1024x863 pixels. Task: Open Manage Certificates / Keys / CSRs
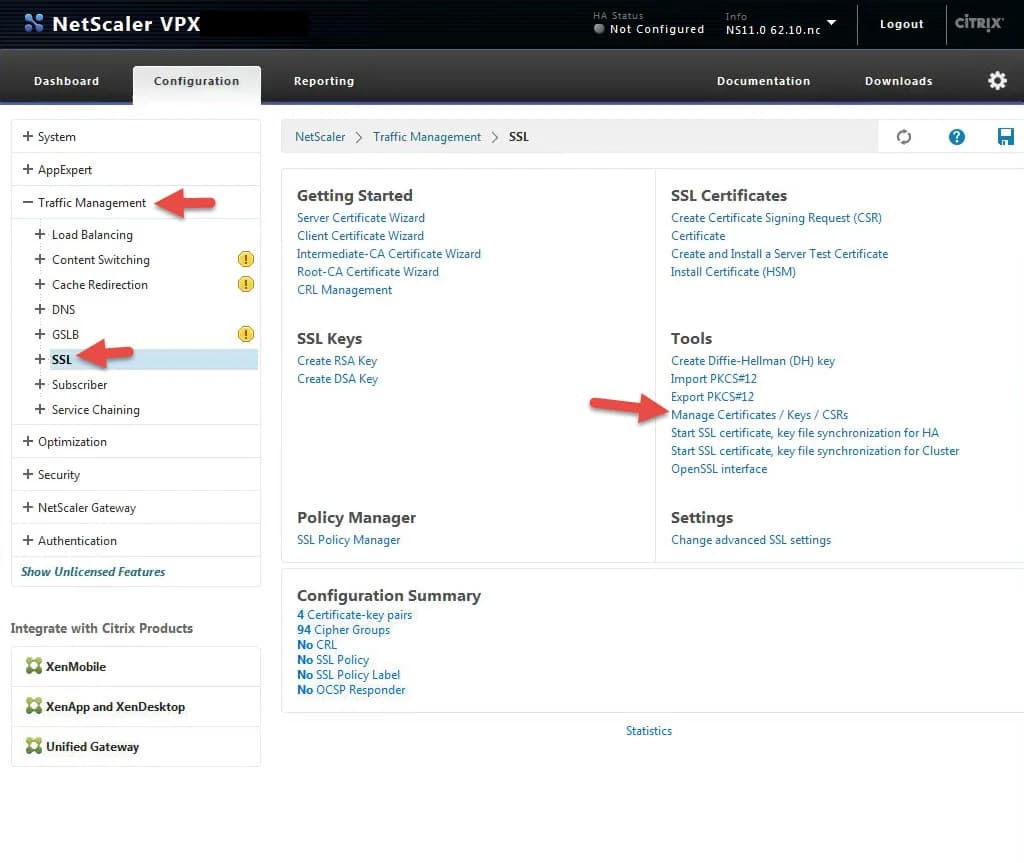point(759,415)
